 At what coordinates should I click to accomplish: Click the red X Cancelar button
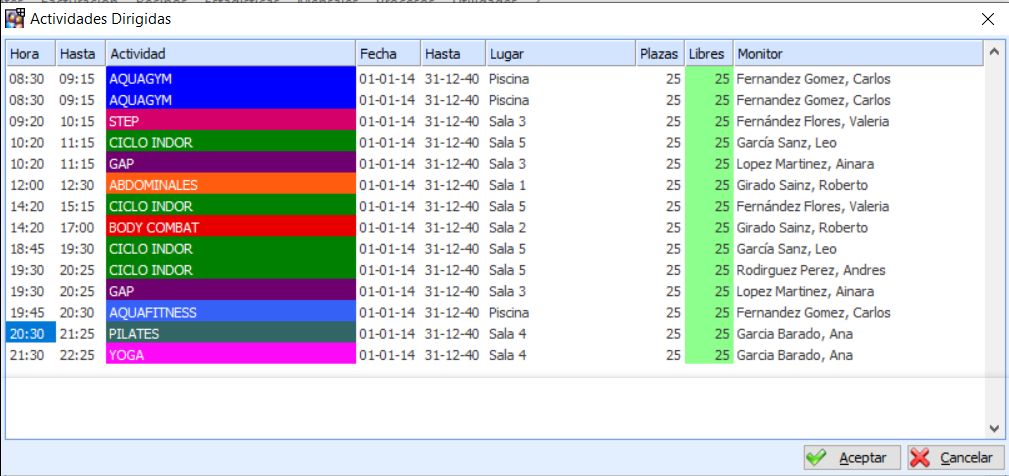955,457
